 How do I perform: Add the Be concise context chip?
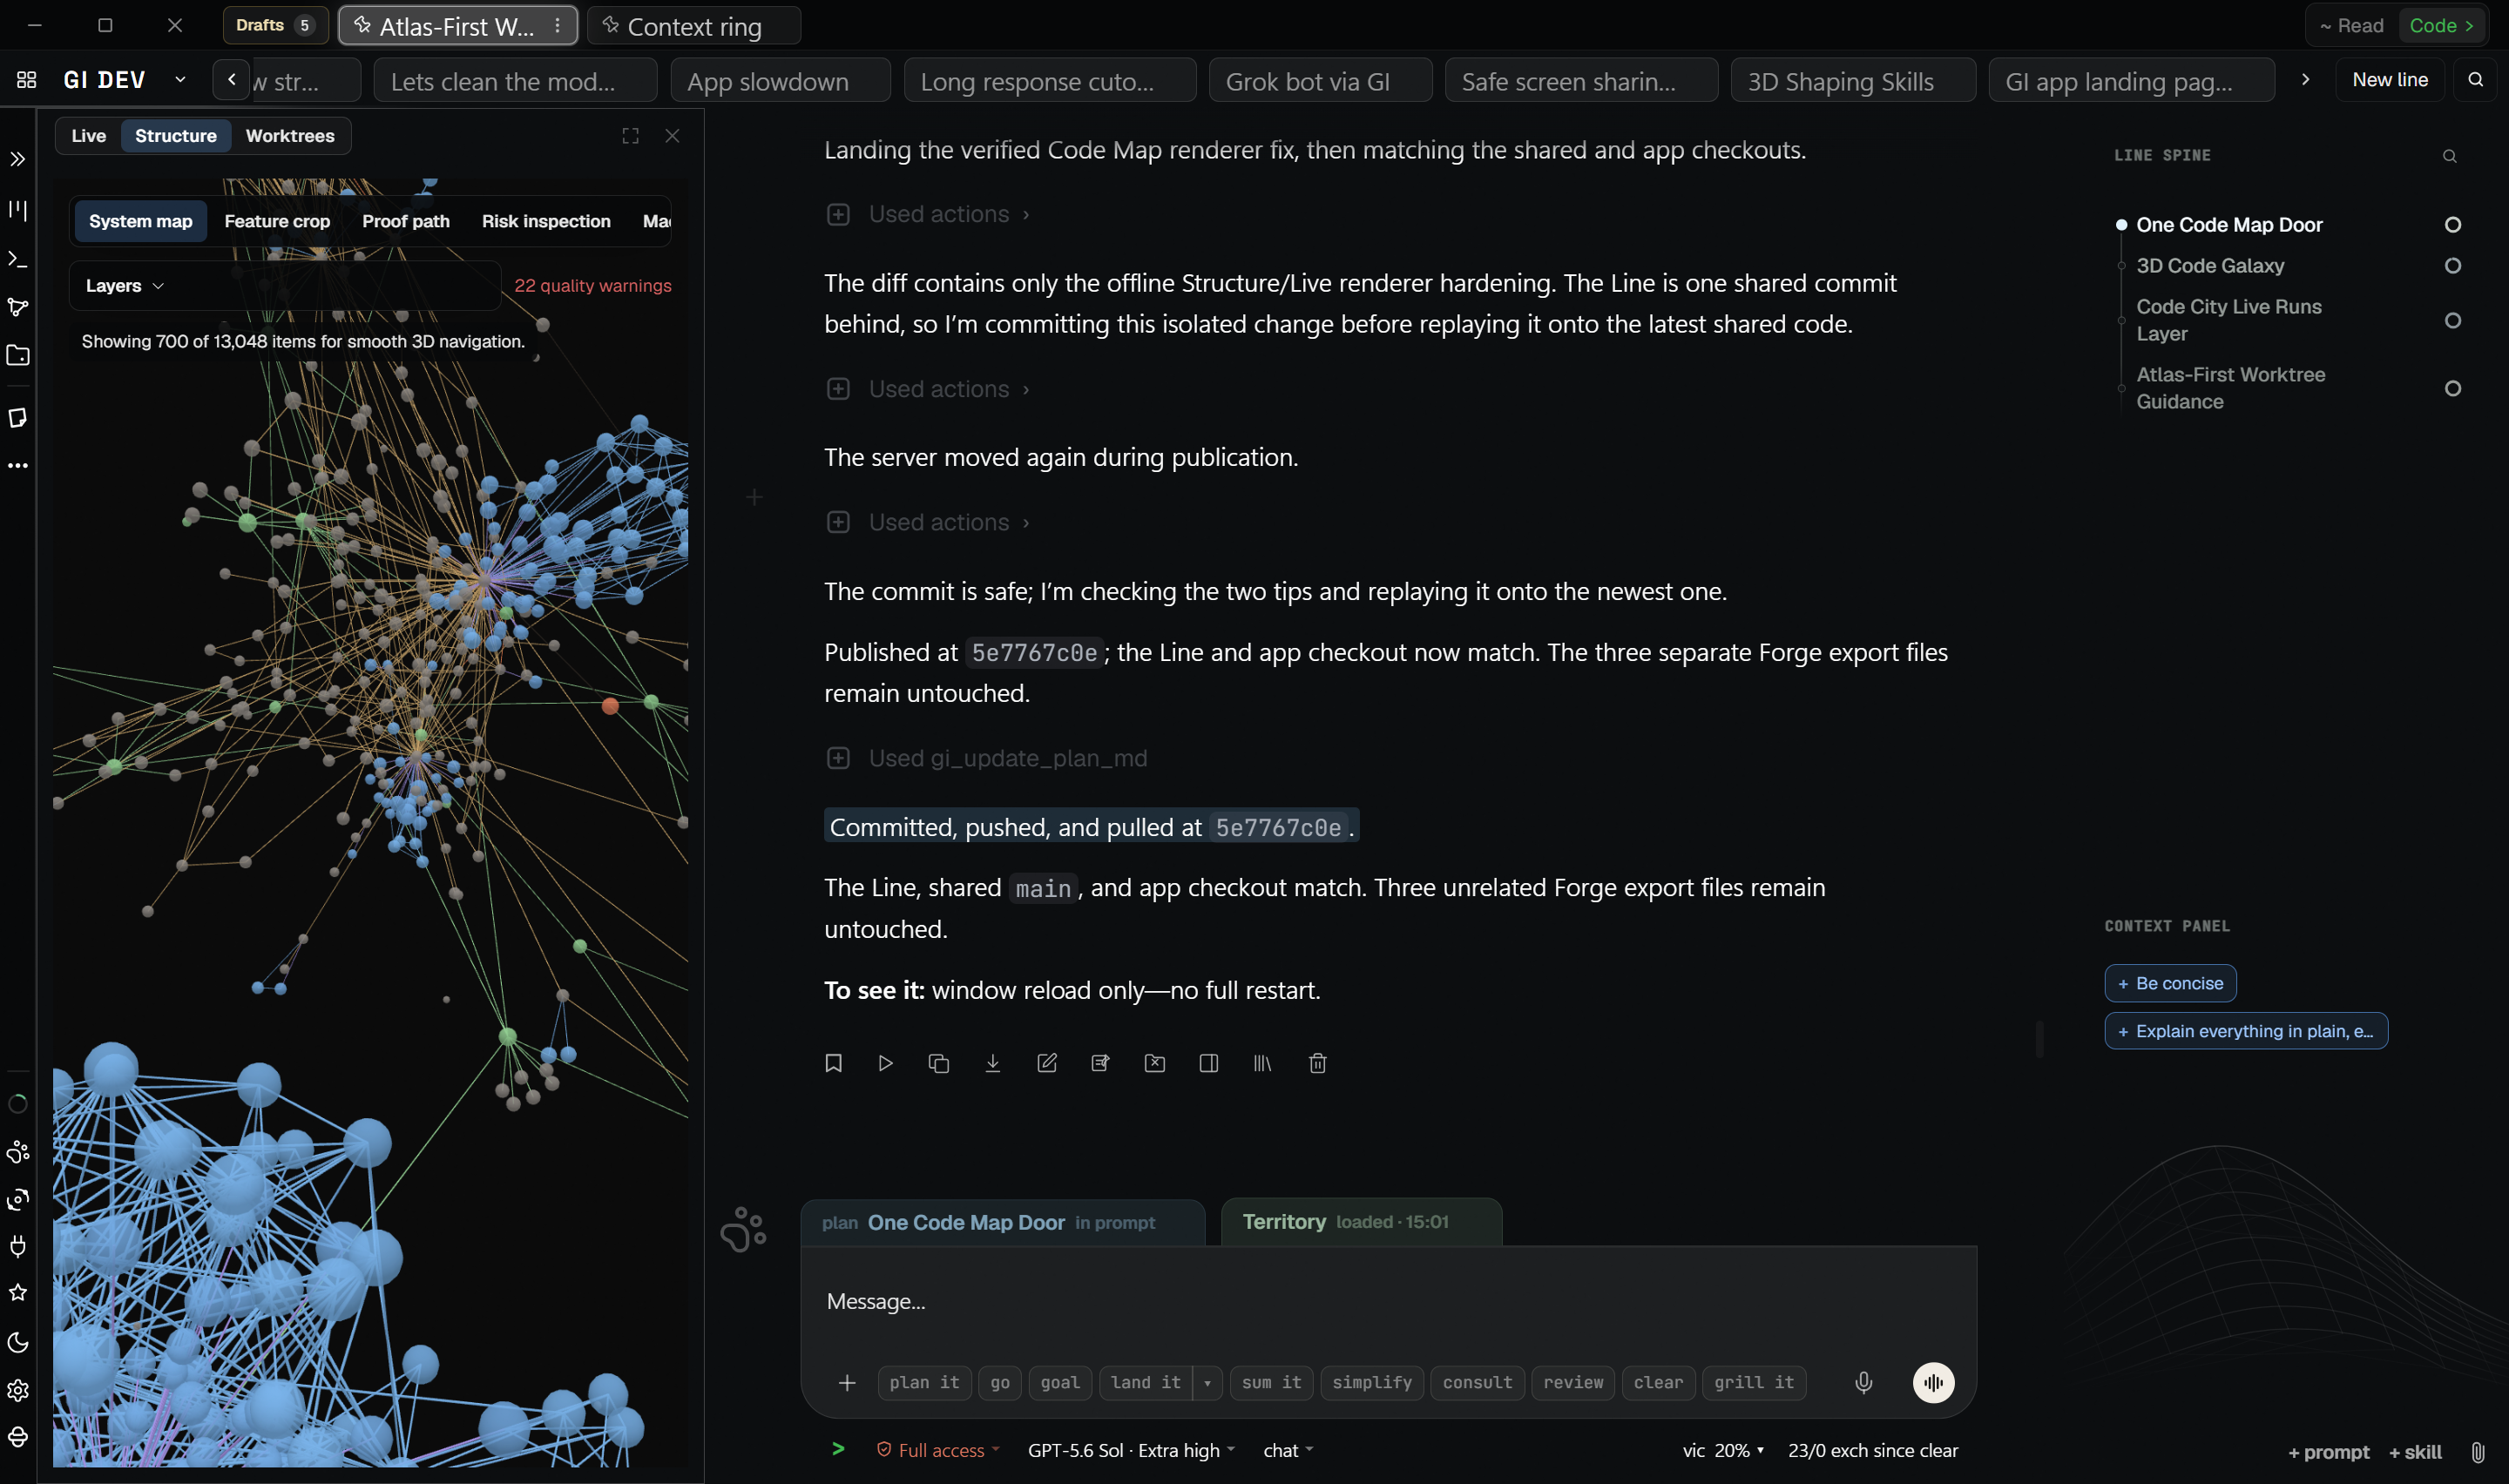pyautogui.click(x=2170, y=983)
